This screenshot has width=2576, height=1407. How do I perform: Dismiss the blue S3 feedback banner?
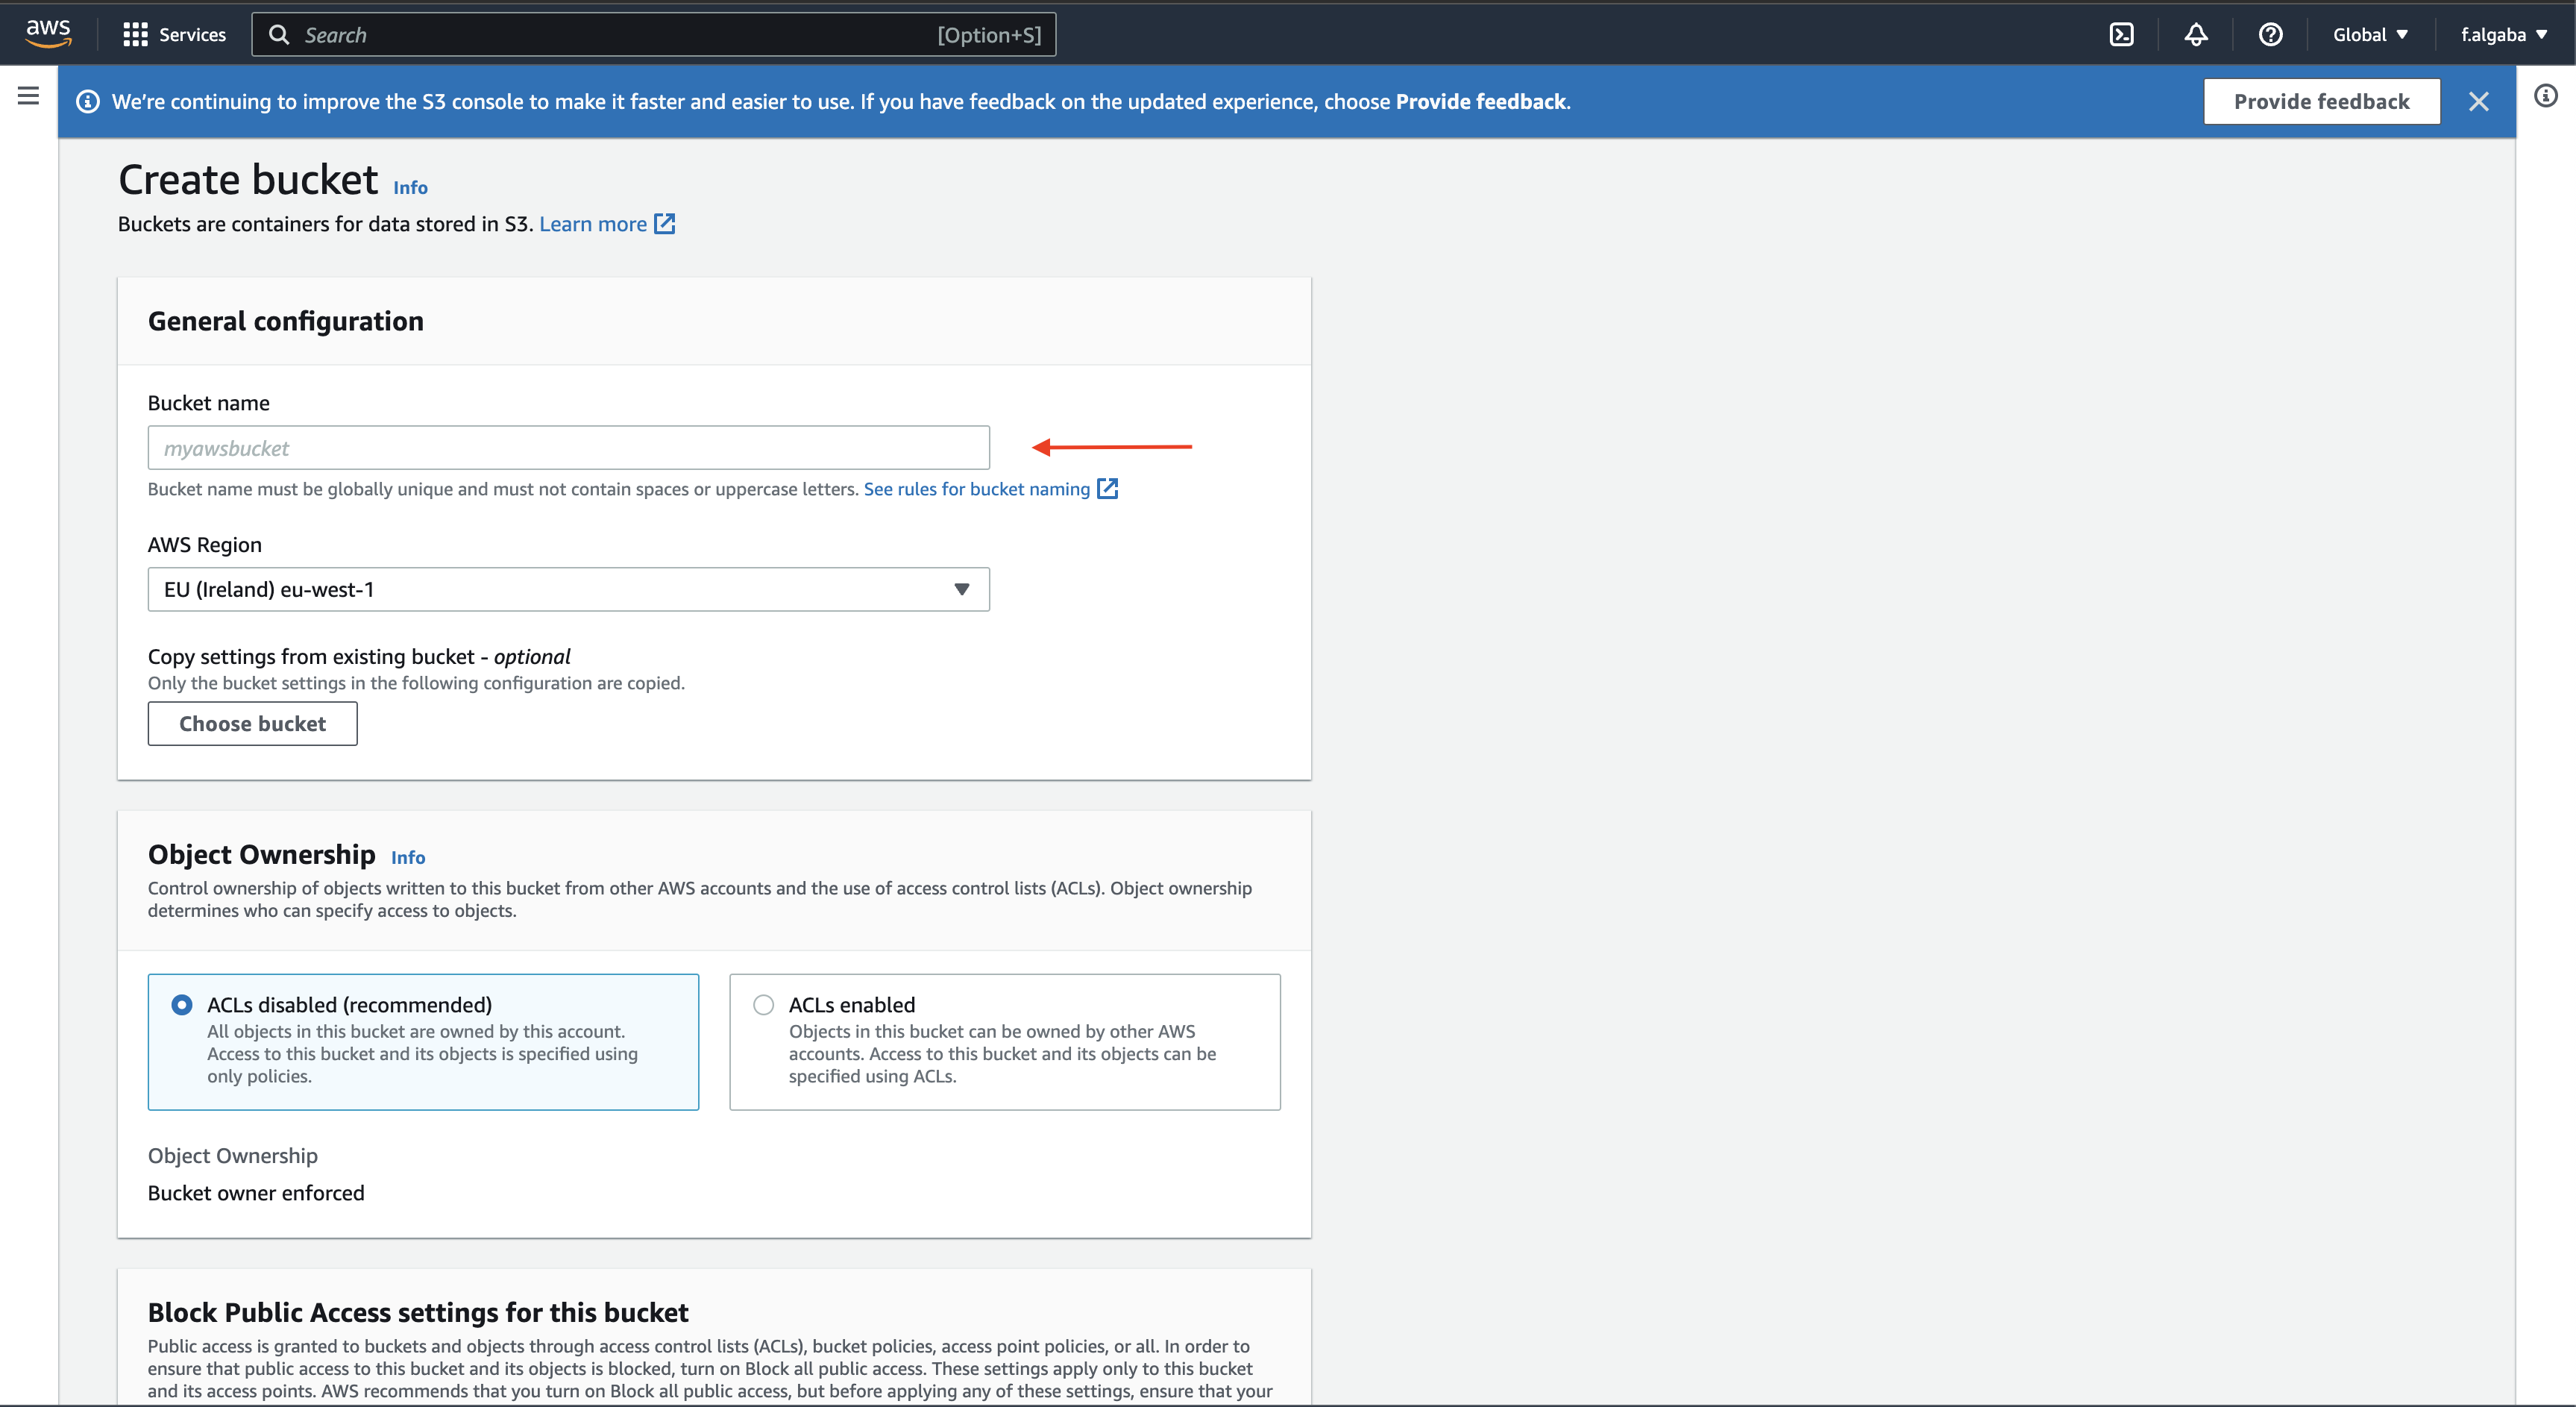(x=2478, y=102)
